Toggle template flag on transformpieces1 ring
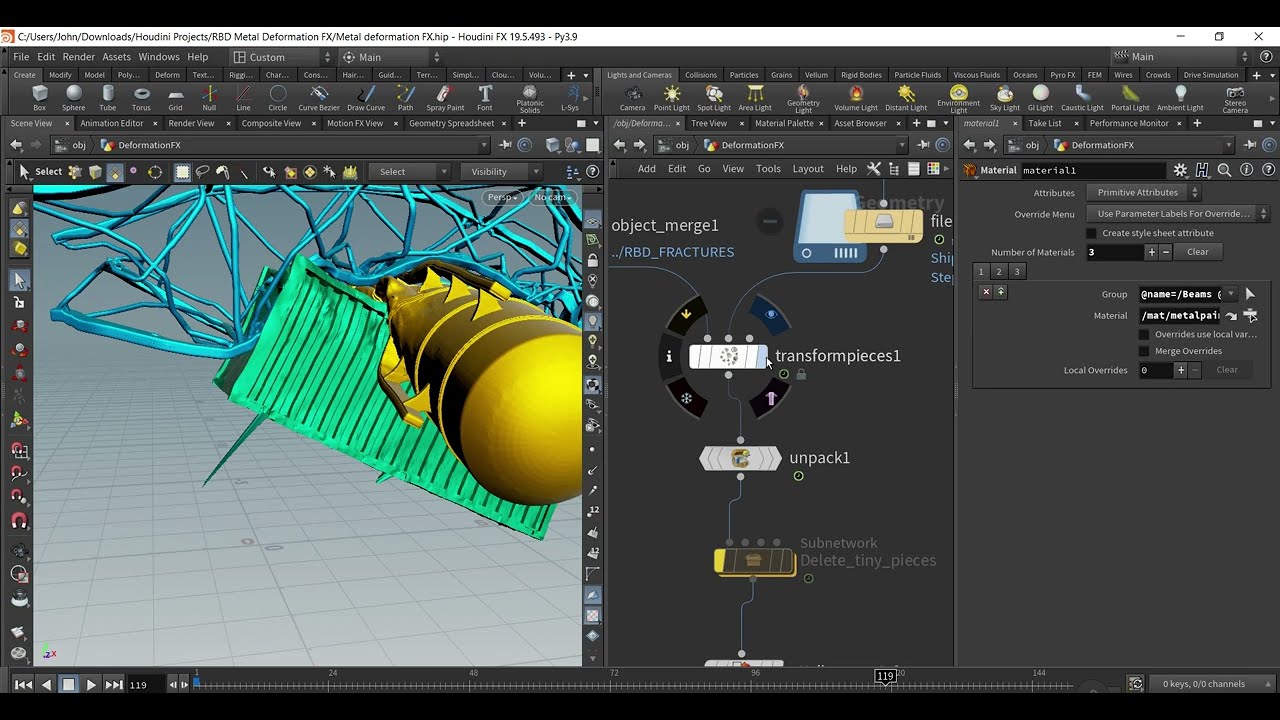1280x720 pixels. tap(770, 398)
